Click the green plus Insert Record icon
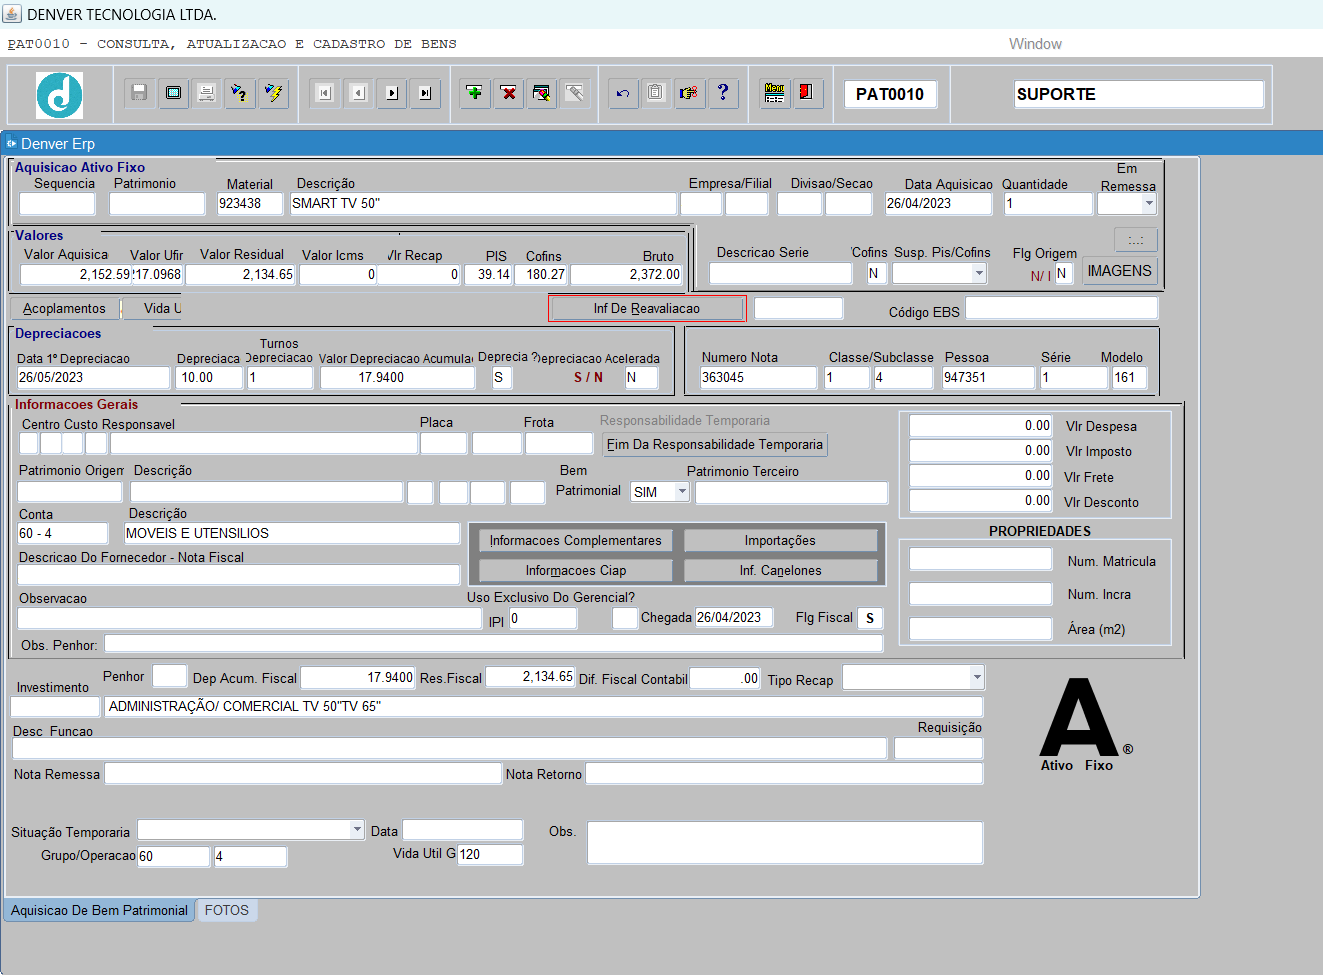Image resolution: width=1323 pixels, height=975 pixels. 475,93
